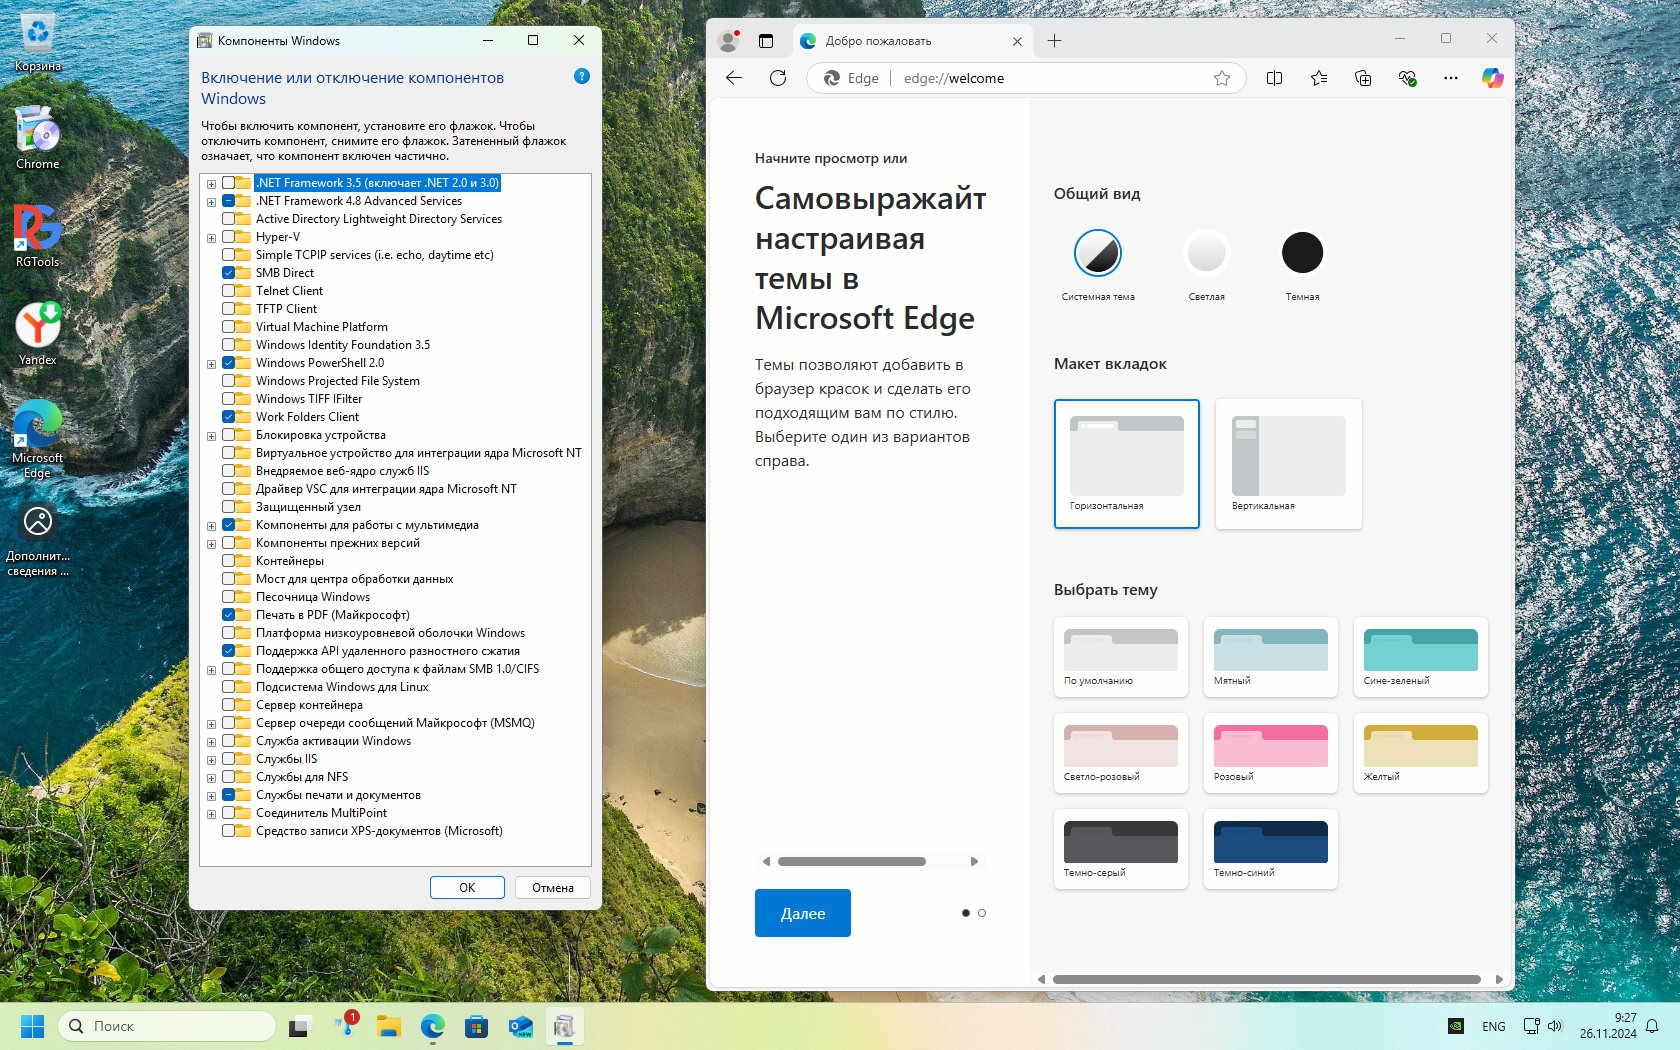The image size is (1680, 1050).
Task: Open the Edge favorites list
Action: coord(1319,78)
